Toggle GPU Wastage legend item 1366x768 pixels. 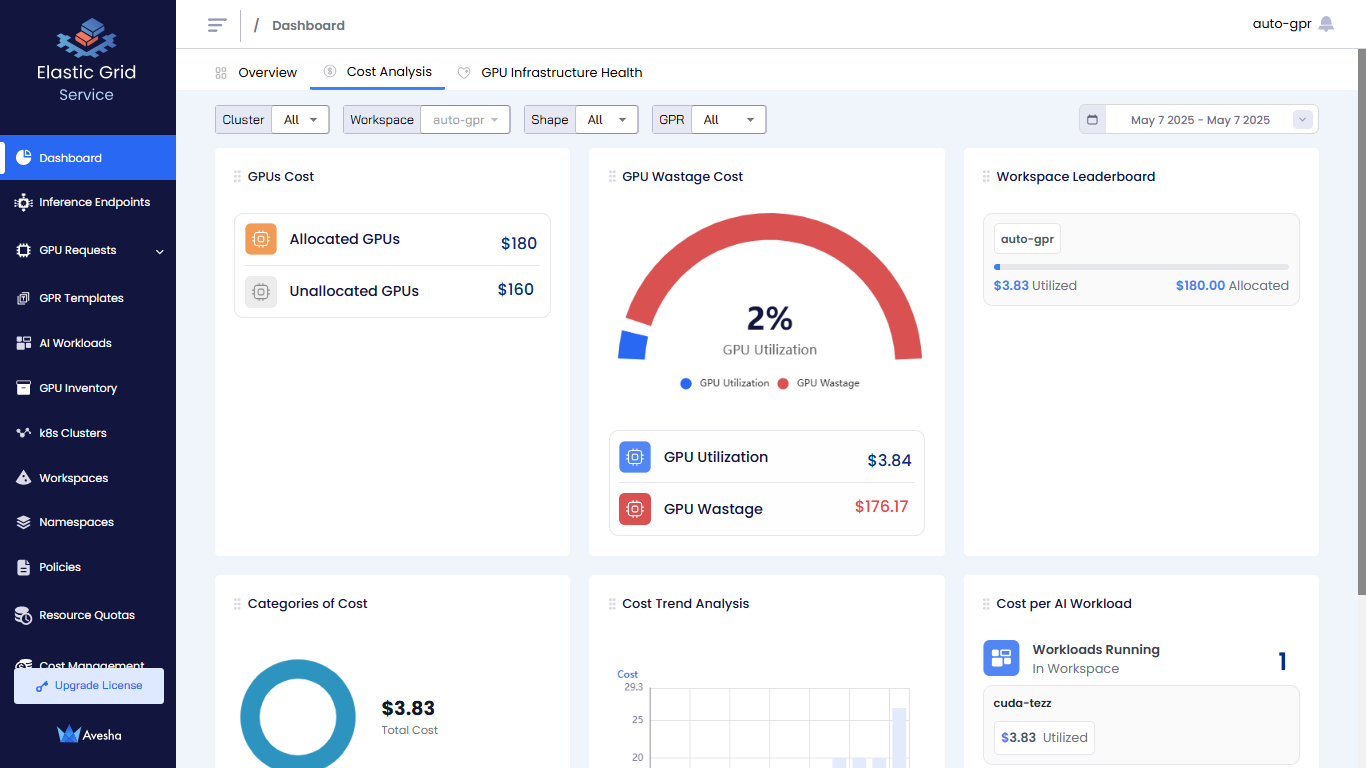[x=818, y=383]
